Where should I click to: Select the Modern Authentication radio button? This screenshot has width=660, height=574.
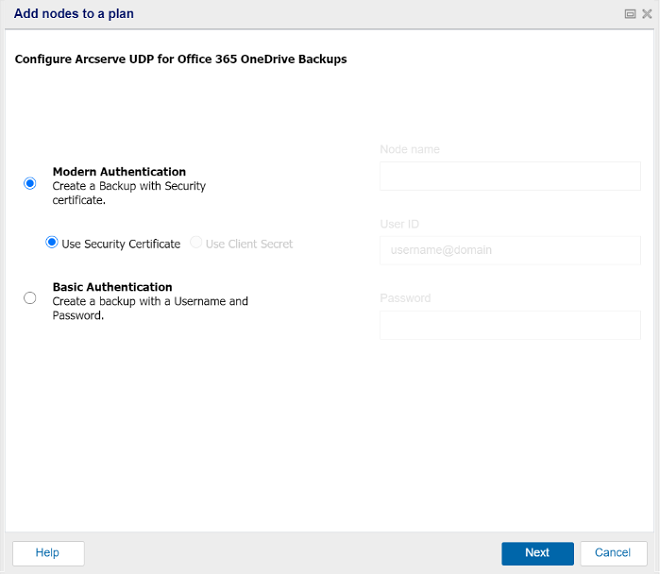click(30, 183)
